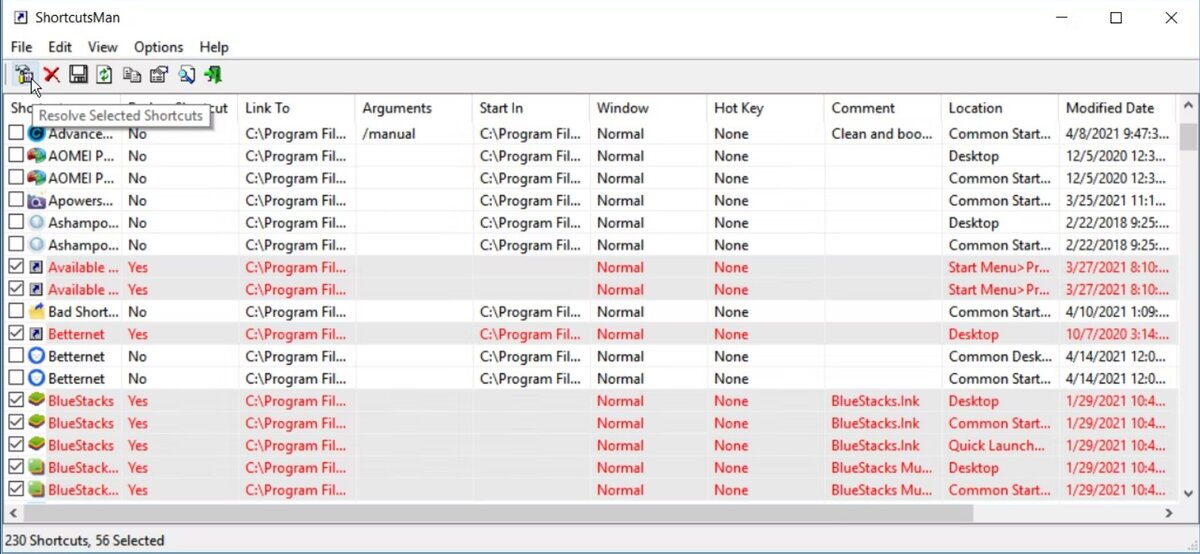Sort by the Comment column header
The height and width of the screenshot is (554, 1200).
882,108
